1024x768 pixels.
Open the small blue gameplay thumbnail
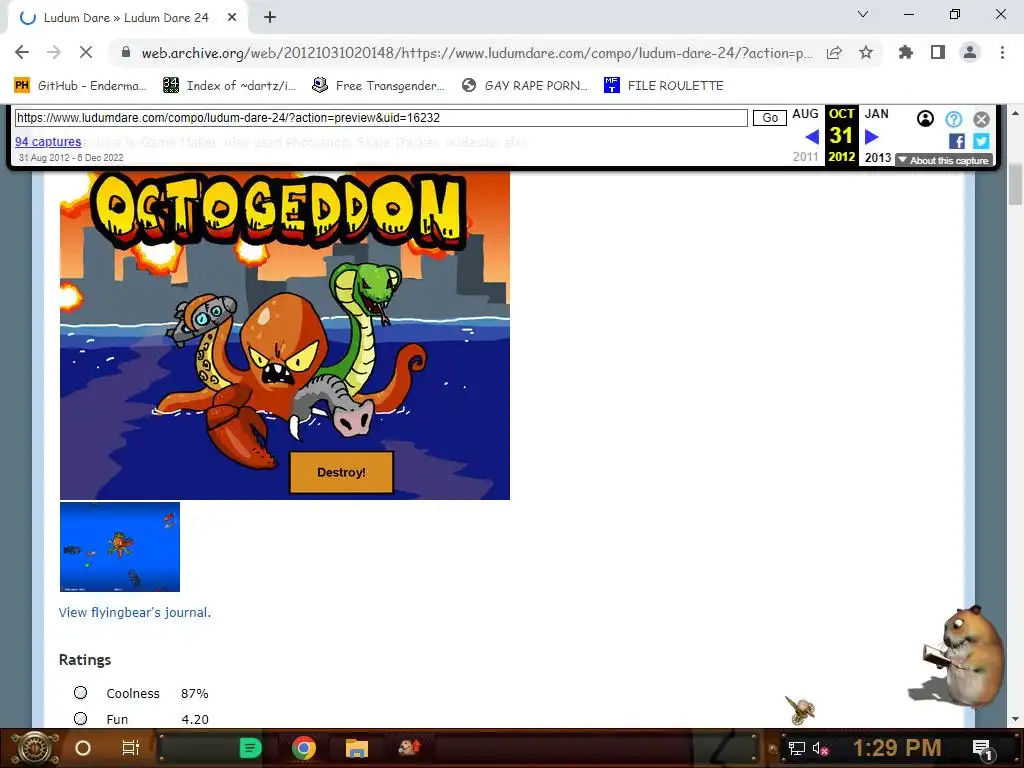pos(120,547)
